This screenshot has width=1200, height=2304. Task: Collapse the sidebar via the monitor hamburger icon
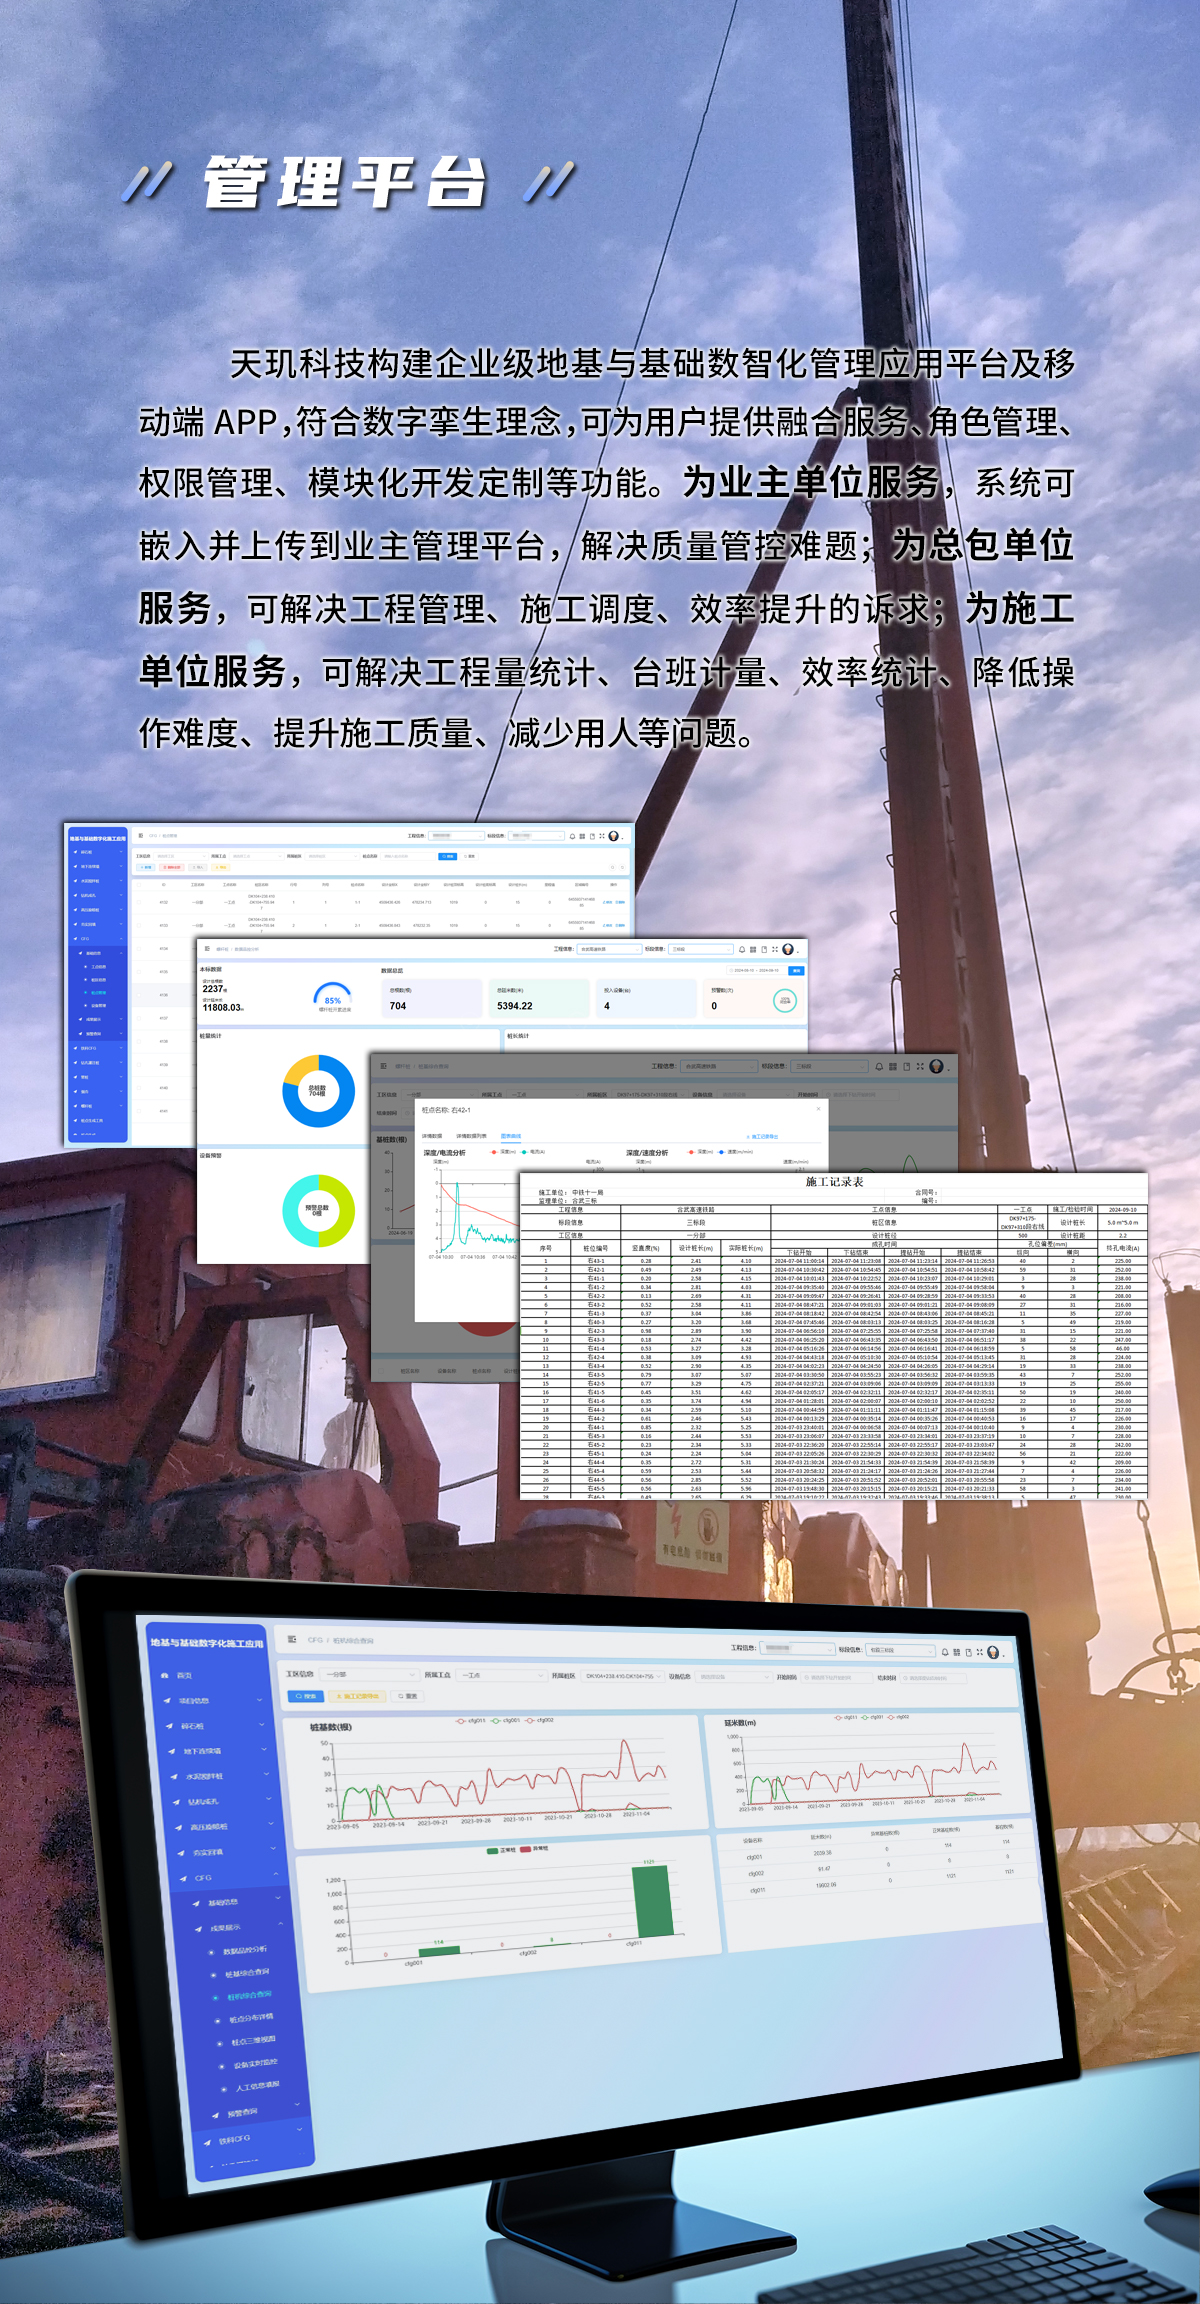tap(292, 1639)
